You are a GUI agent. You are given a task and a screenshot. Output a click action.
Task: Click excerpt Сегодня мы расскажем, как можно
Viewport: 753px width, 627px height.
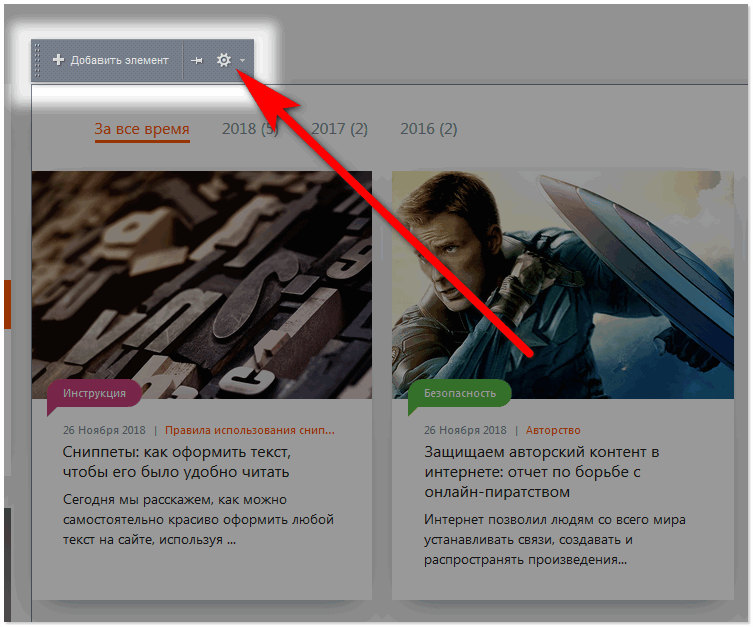click(x=198, y=519)
